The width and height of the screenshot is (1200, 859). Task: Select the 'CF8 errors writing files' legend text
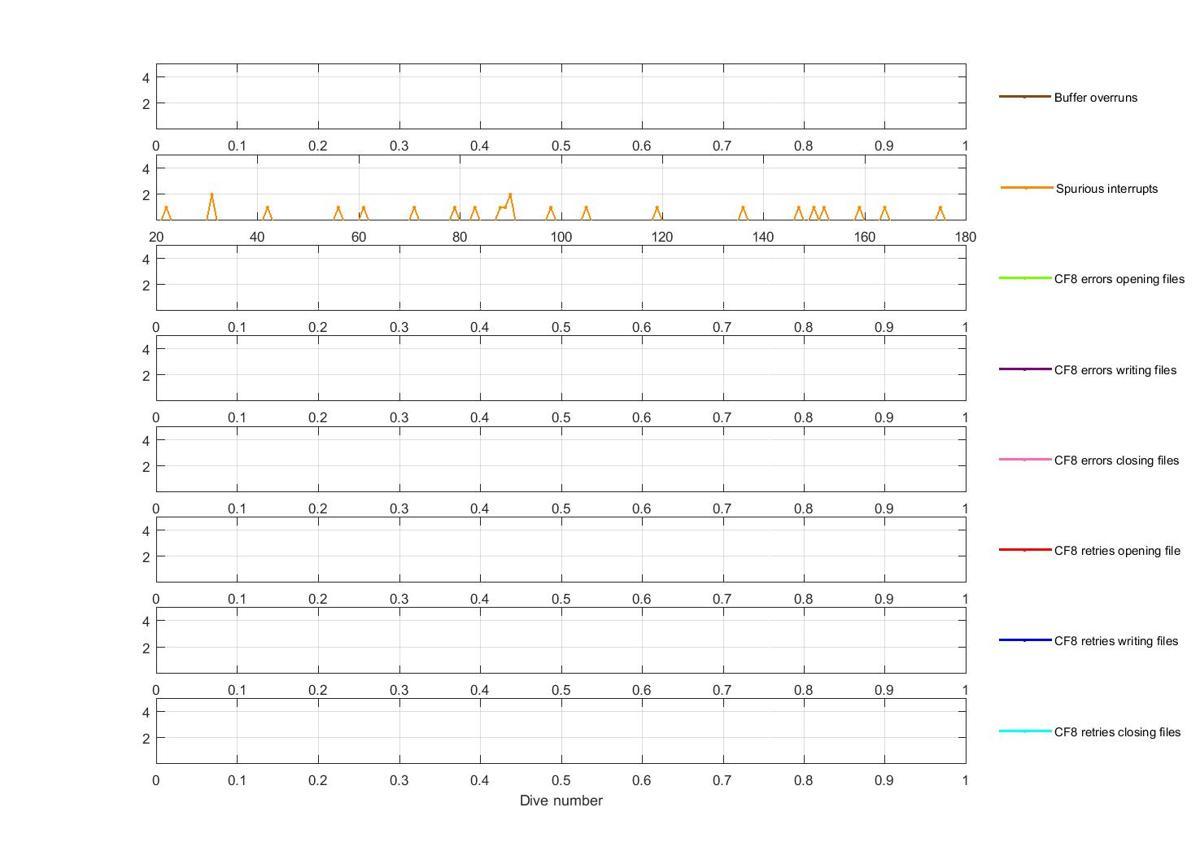click(1115, 370)
